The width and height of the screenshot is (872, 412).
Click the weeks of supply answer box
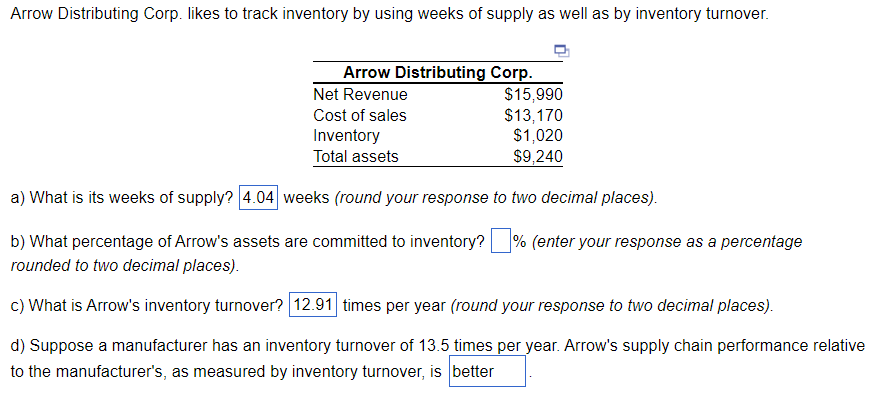pos(259,197)
